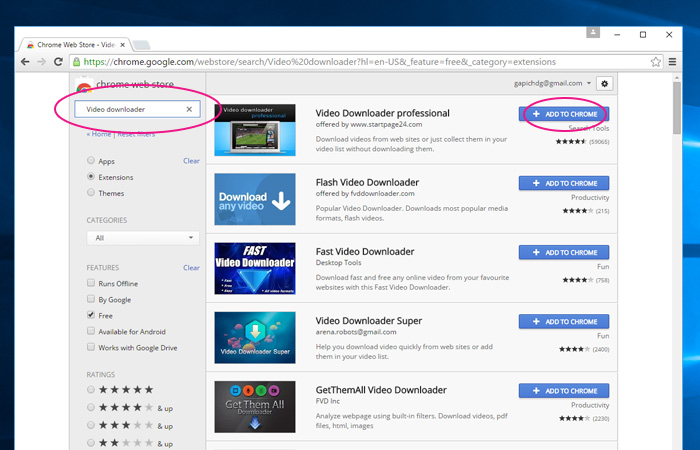Open web store settings gear
This screenshot has width=700, height=450.
(604, 83)
